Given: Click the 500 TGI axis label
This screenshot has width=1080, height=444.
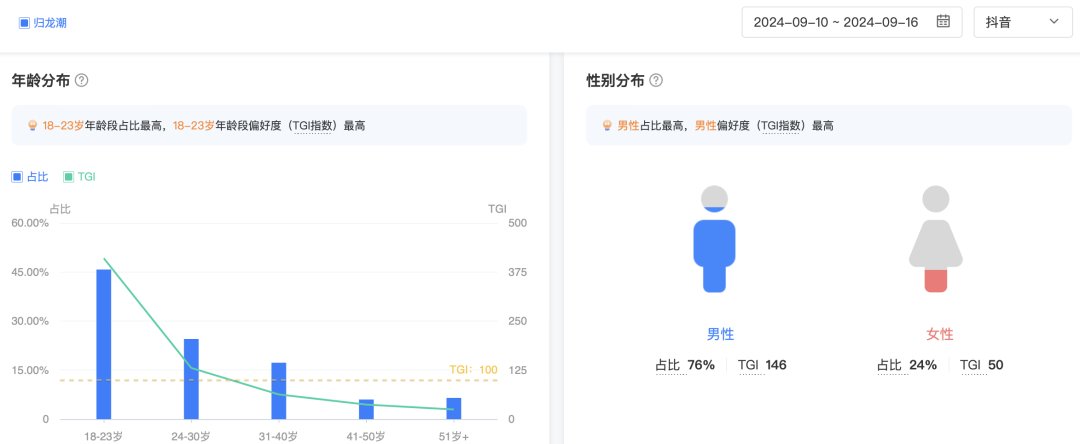Looking at the screenshot, I should tap(517, 223).
